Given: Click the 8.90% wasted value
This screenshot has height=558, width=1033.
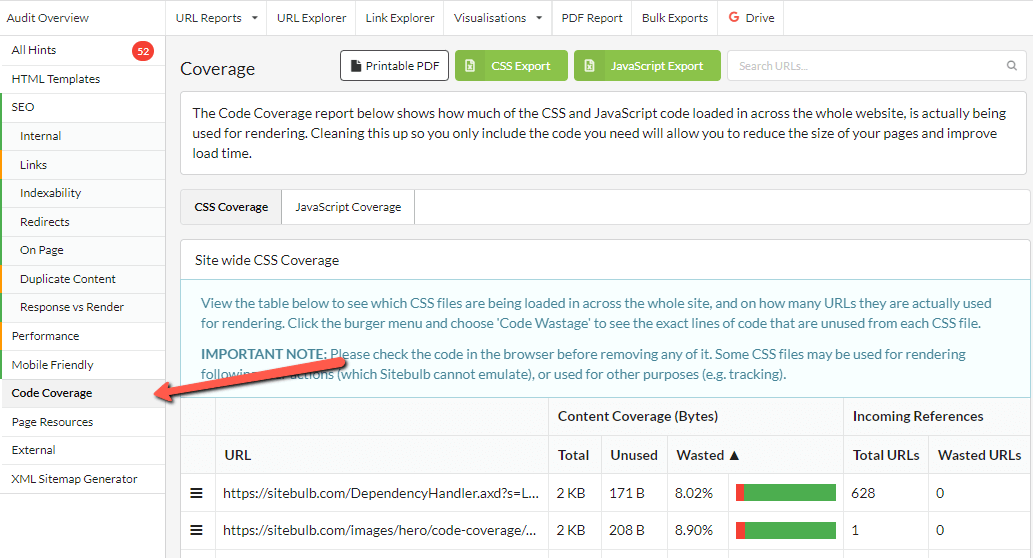Looking at the screenshot, I should click(694, 530).
